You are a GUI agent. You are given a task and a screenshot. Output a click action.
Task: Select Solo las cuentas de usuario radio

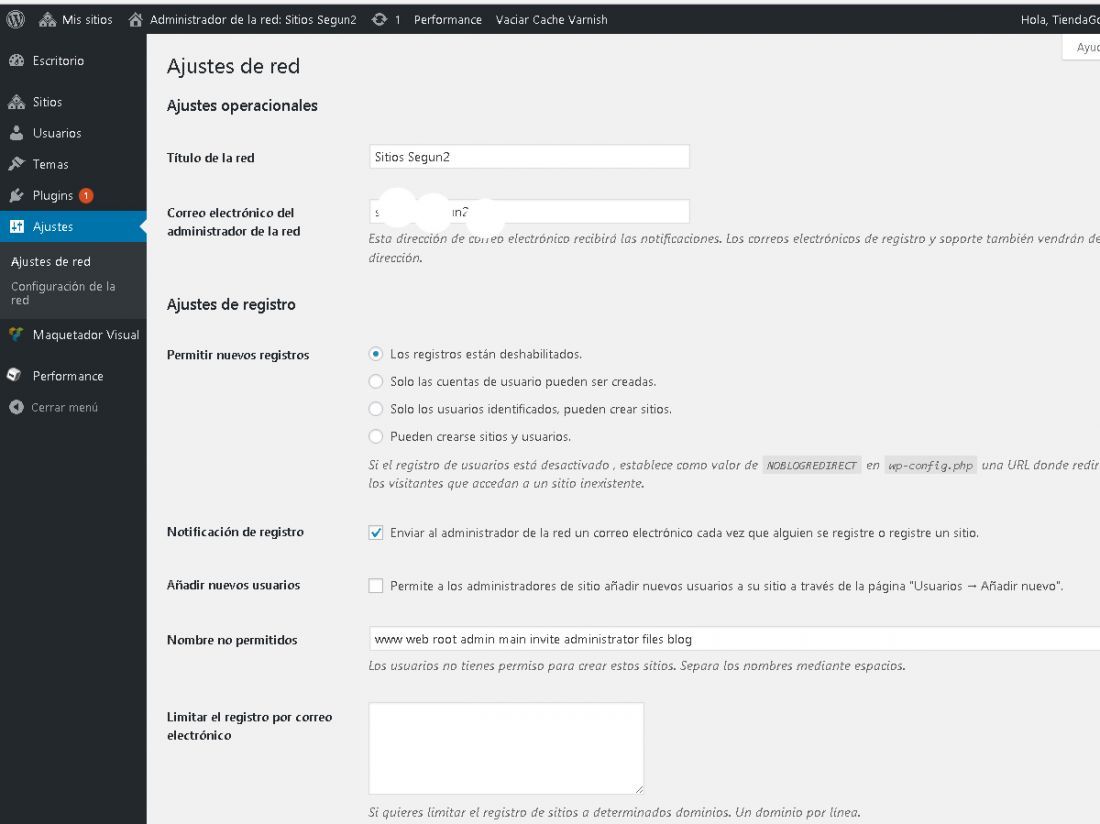click(376, 381)
